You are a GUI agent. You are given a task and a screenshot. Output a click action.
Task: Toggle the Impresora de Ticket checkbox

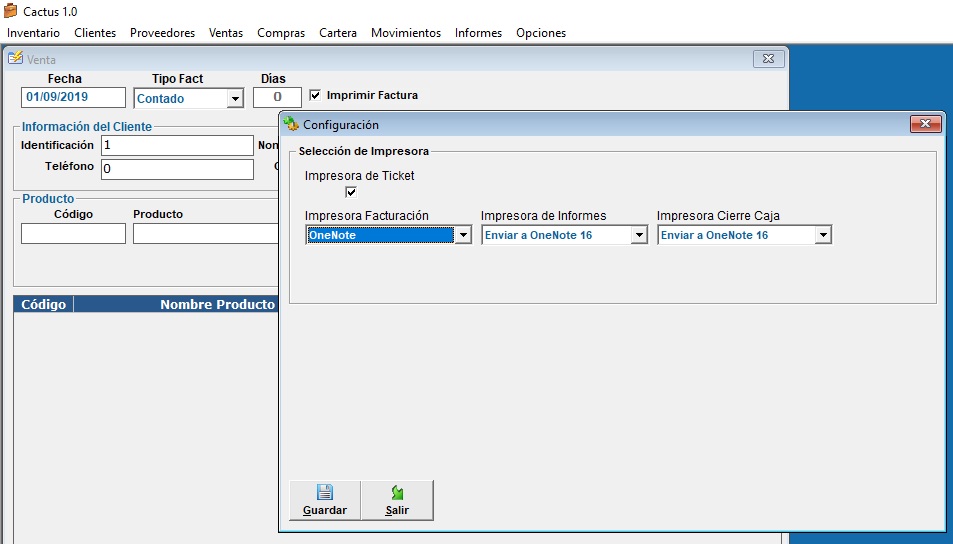[351, 192]
